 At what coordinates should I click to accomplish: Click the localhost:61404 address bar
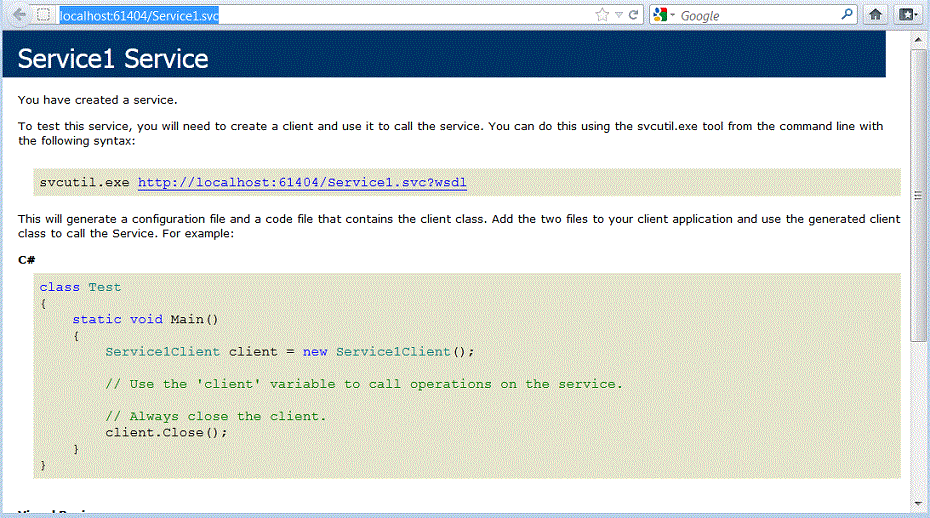click(300, 15)
